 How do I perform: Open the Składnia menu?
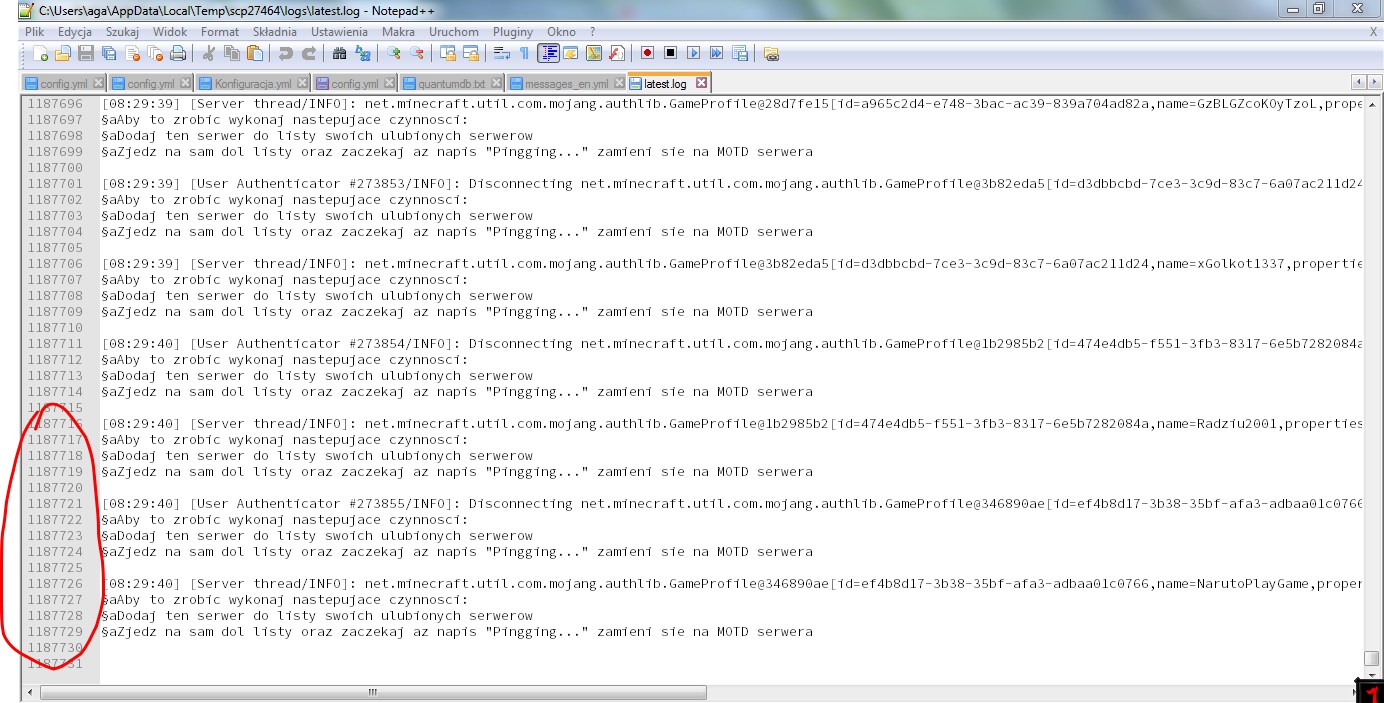pos(273,33)
